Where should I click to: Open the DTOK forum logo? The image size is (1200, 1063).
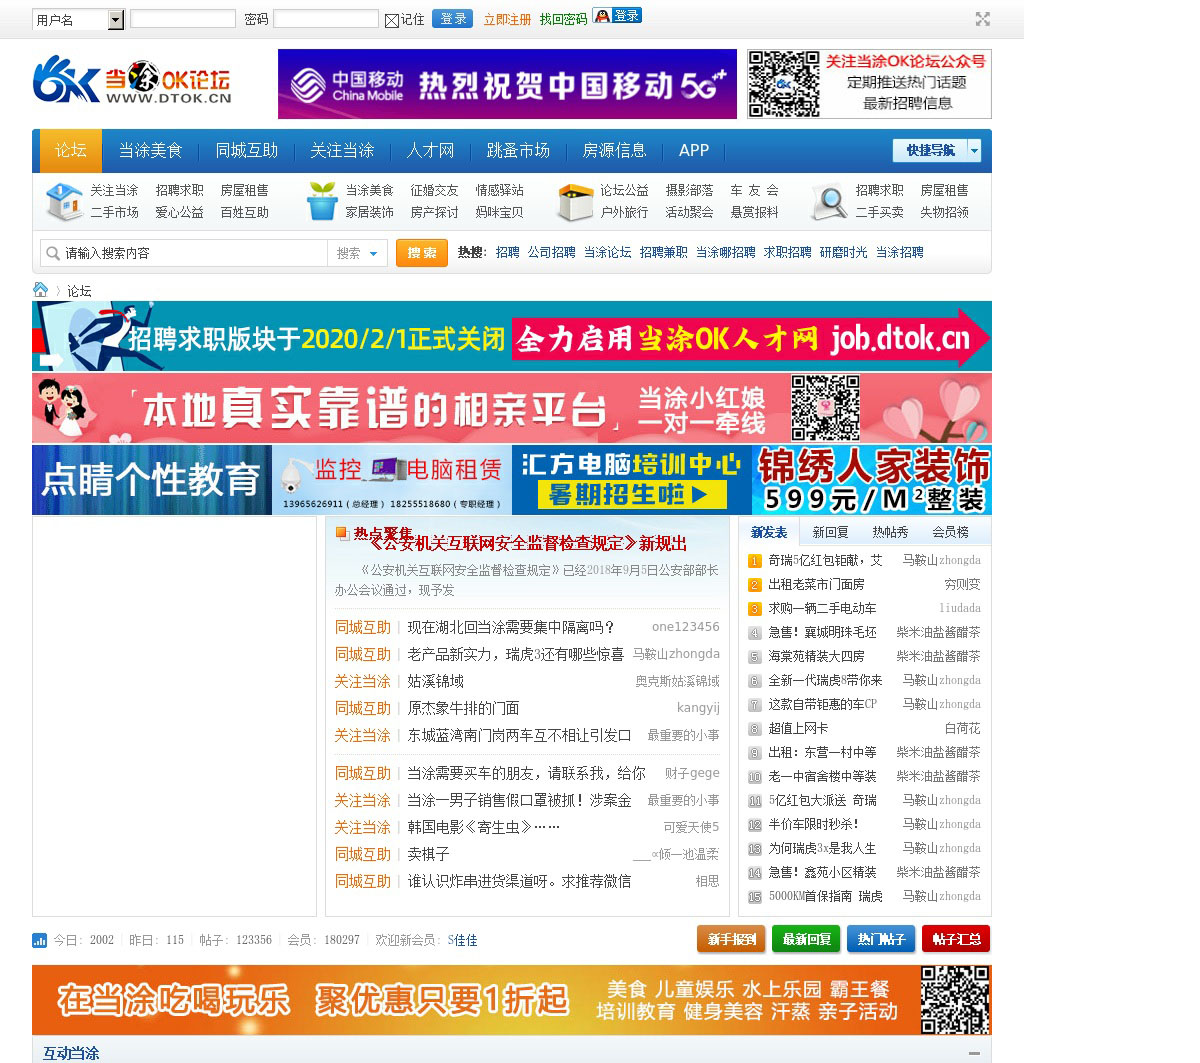(132, 81)
